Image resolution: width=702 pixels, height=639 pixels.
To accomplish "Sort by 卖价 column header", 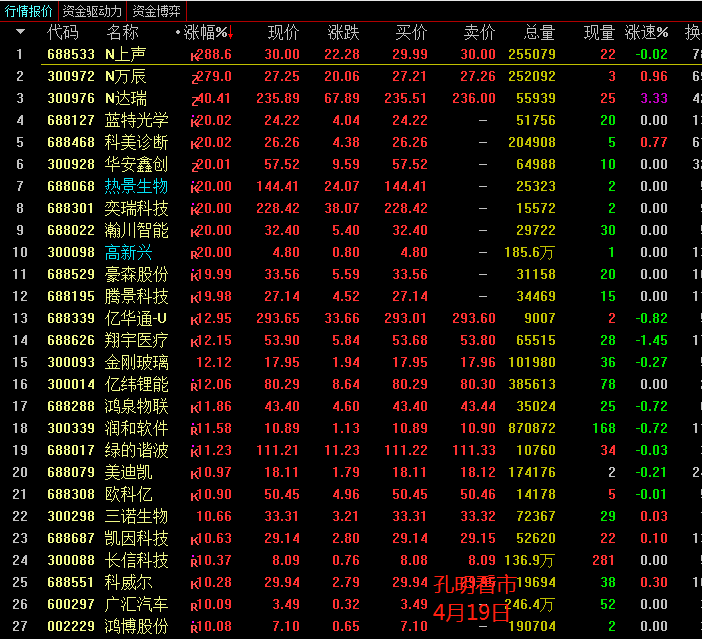I will tap(479, 32).
